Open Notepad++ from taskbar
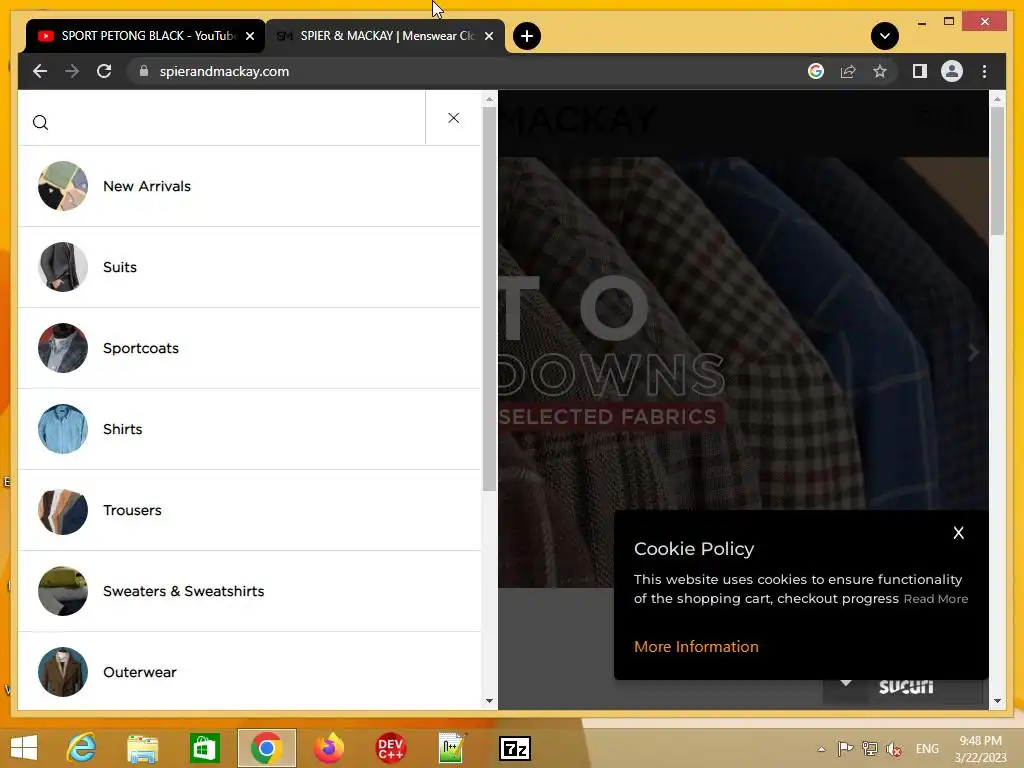This screenshot has width=1024, height=768. click(x=452, y=748)
